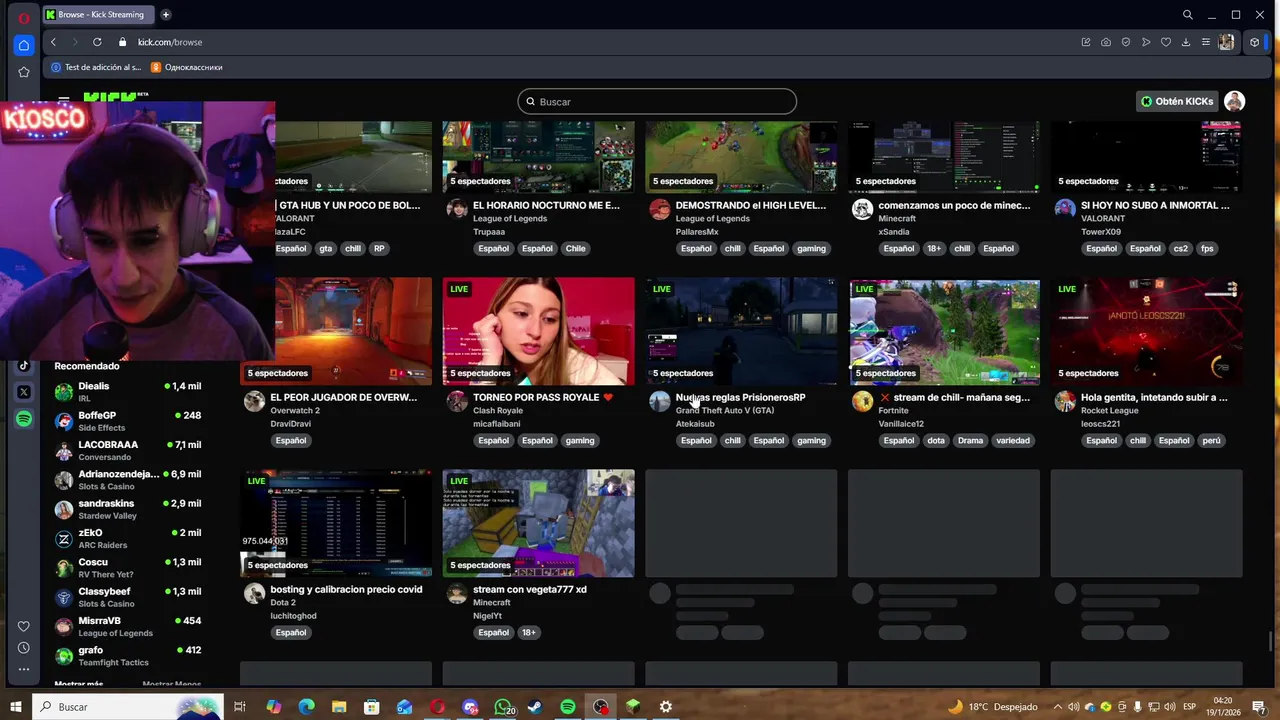Screen dimensions: 1280x720
Task: Click the edit page icon in the address bar
Action: pyautogui.click(x=1086, y=42)
